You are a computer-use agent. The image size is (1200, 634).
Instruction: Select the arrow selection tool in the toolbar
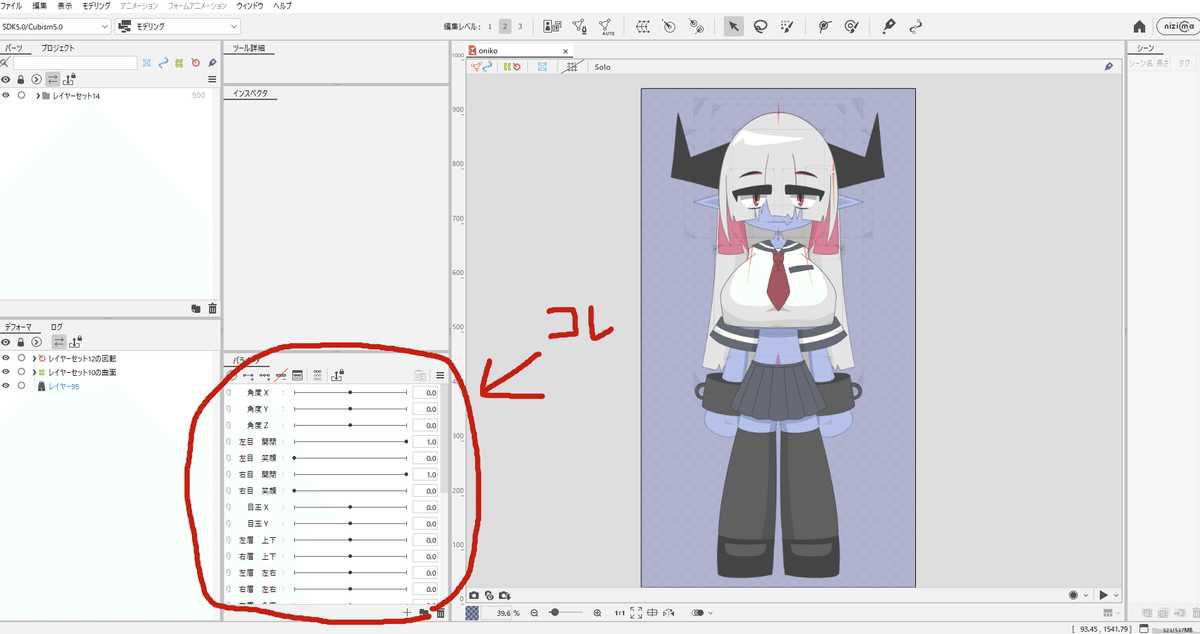(x=734, y=26)
